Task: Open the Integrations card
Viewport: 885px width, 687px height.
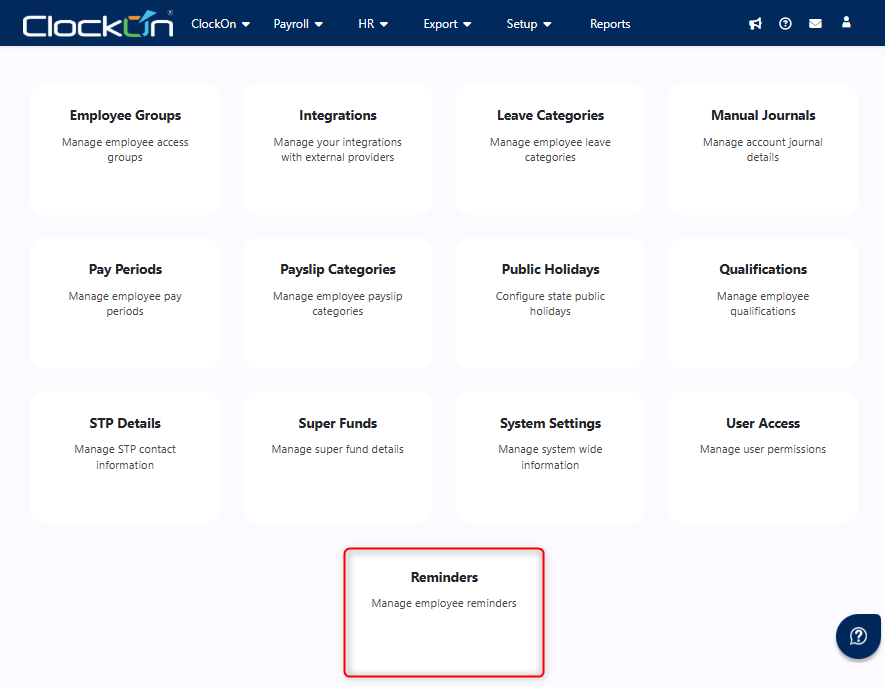Action: (338, 150)
